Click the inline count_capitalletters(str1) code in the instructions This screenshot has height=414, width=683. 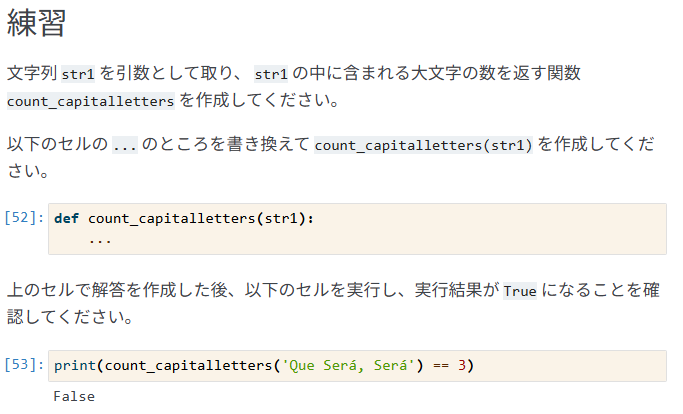(424, 145)
